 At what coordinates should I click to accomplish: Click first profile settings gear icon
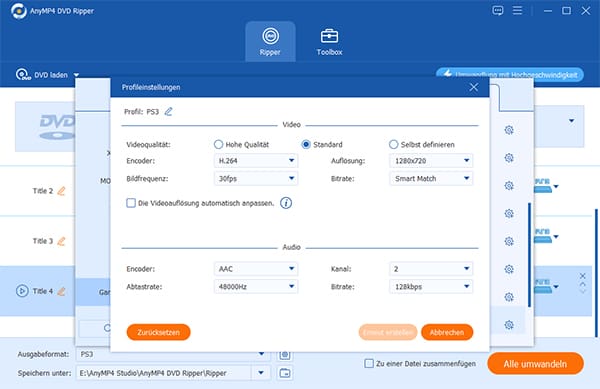click(x=509, y=130)
